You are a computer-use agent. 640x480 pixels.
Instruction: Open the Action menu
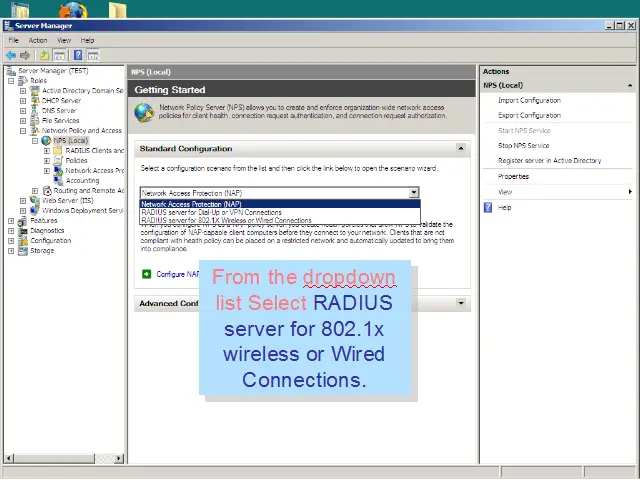(38, 40)
